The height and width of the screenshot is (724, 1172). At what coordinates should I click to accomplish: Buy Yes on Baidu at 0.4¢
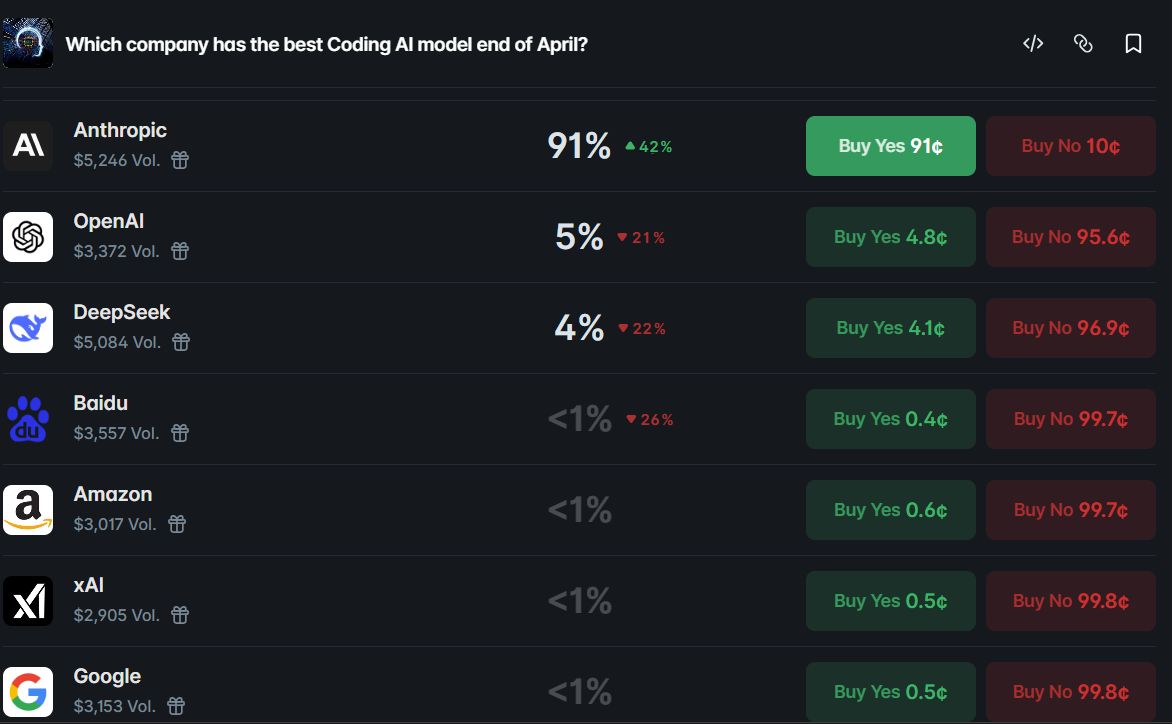890,419
